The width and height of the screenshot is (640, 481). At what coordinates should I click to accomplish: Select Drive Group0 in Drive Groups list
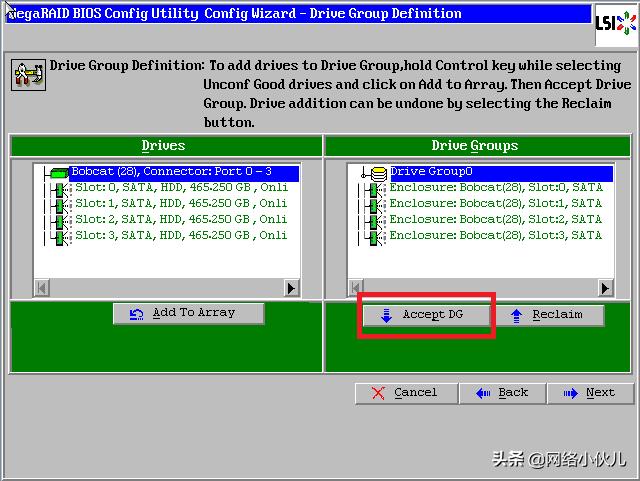430,172
